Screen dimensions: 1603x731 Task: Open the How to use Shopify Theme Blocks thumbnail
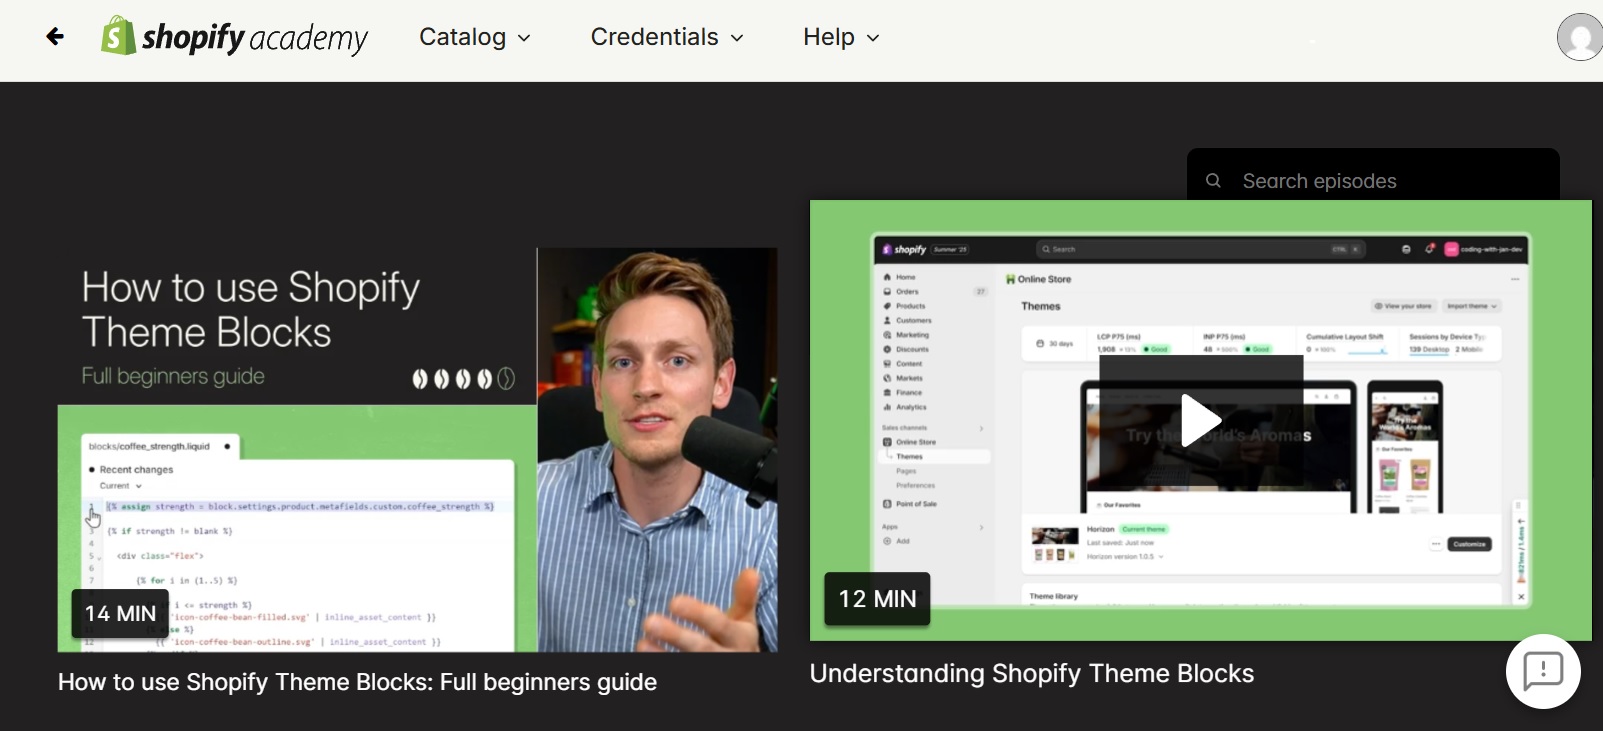point(417,450)
